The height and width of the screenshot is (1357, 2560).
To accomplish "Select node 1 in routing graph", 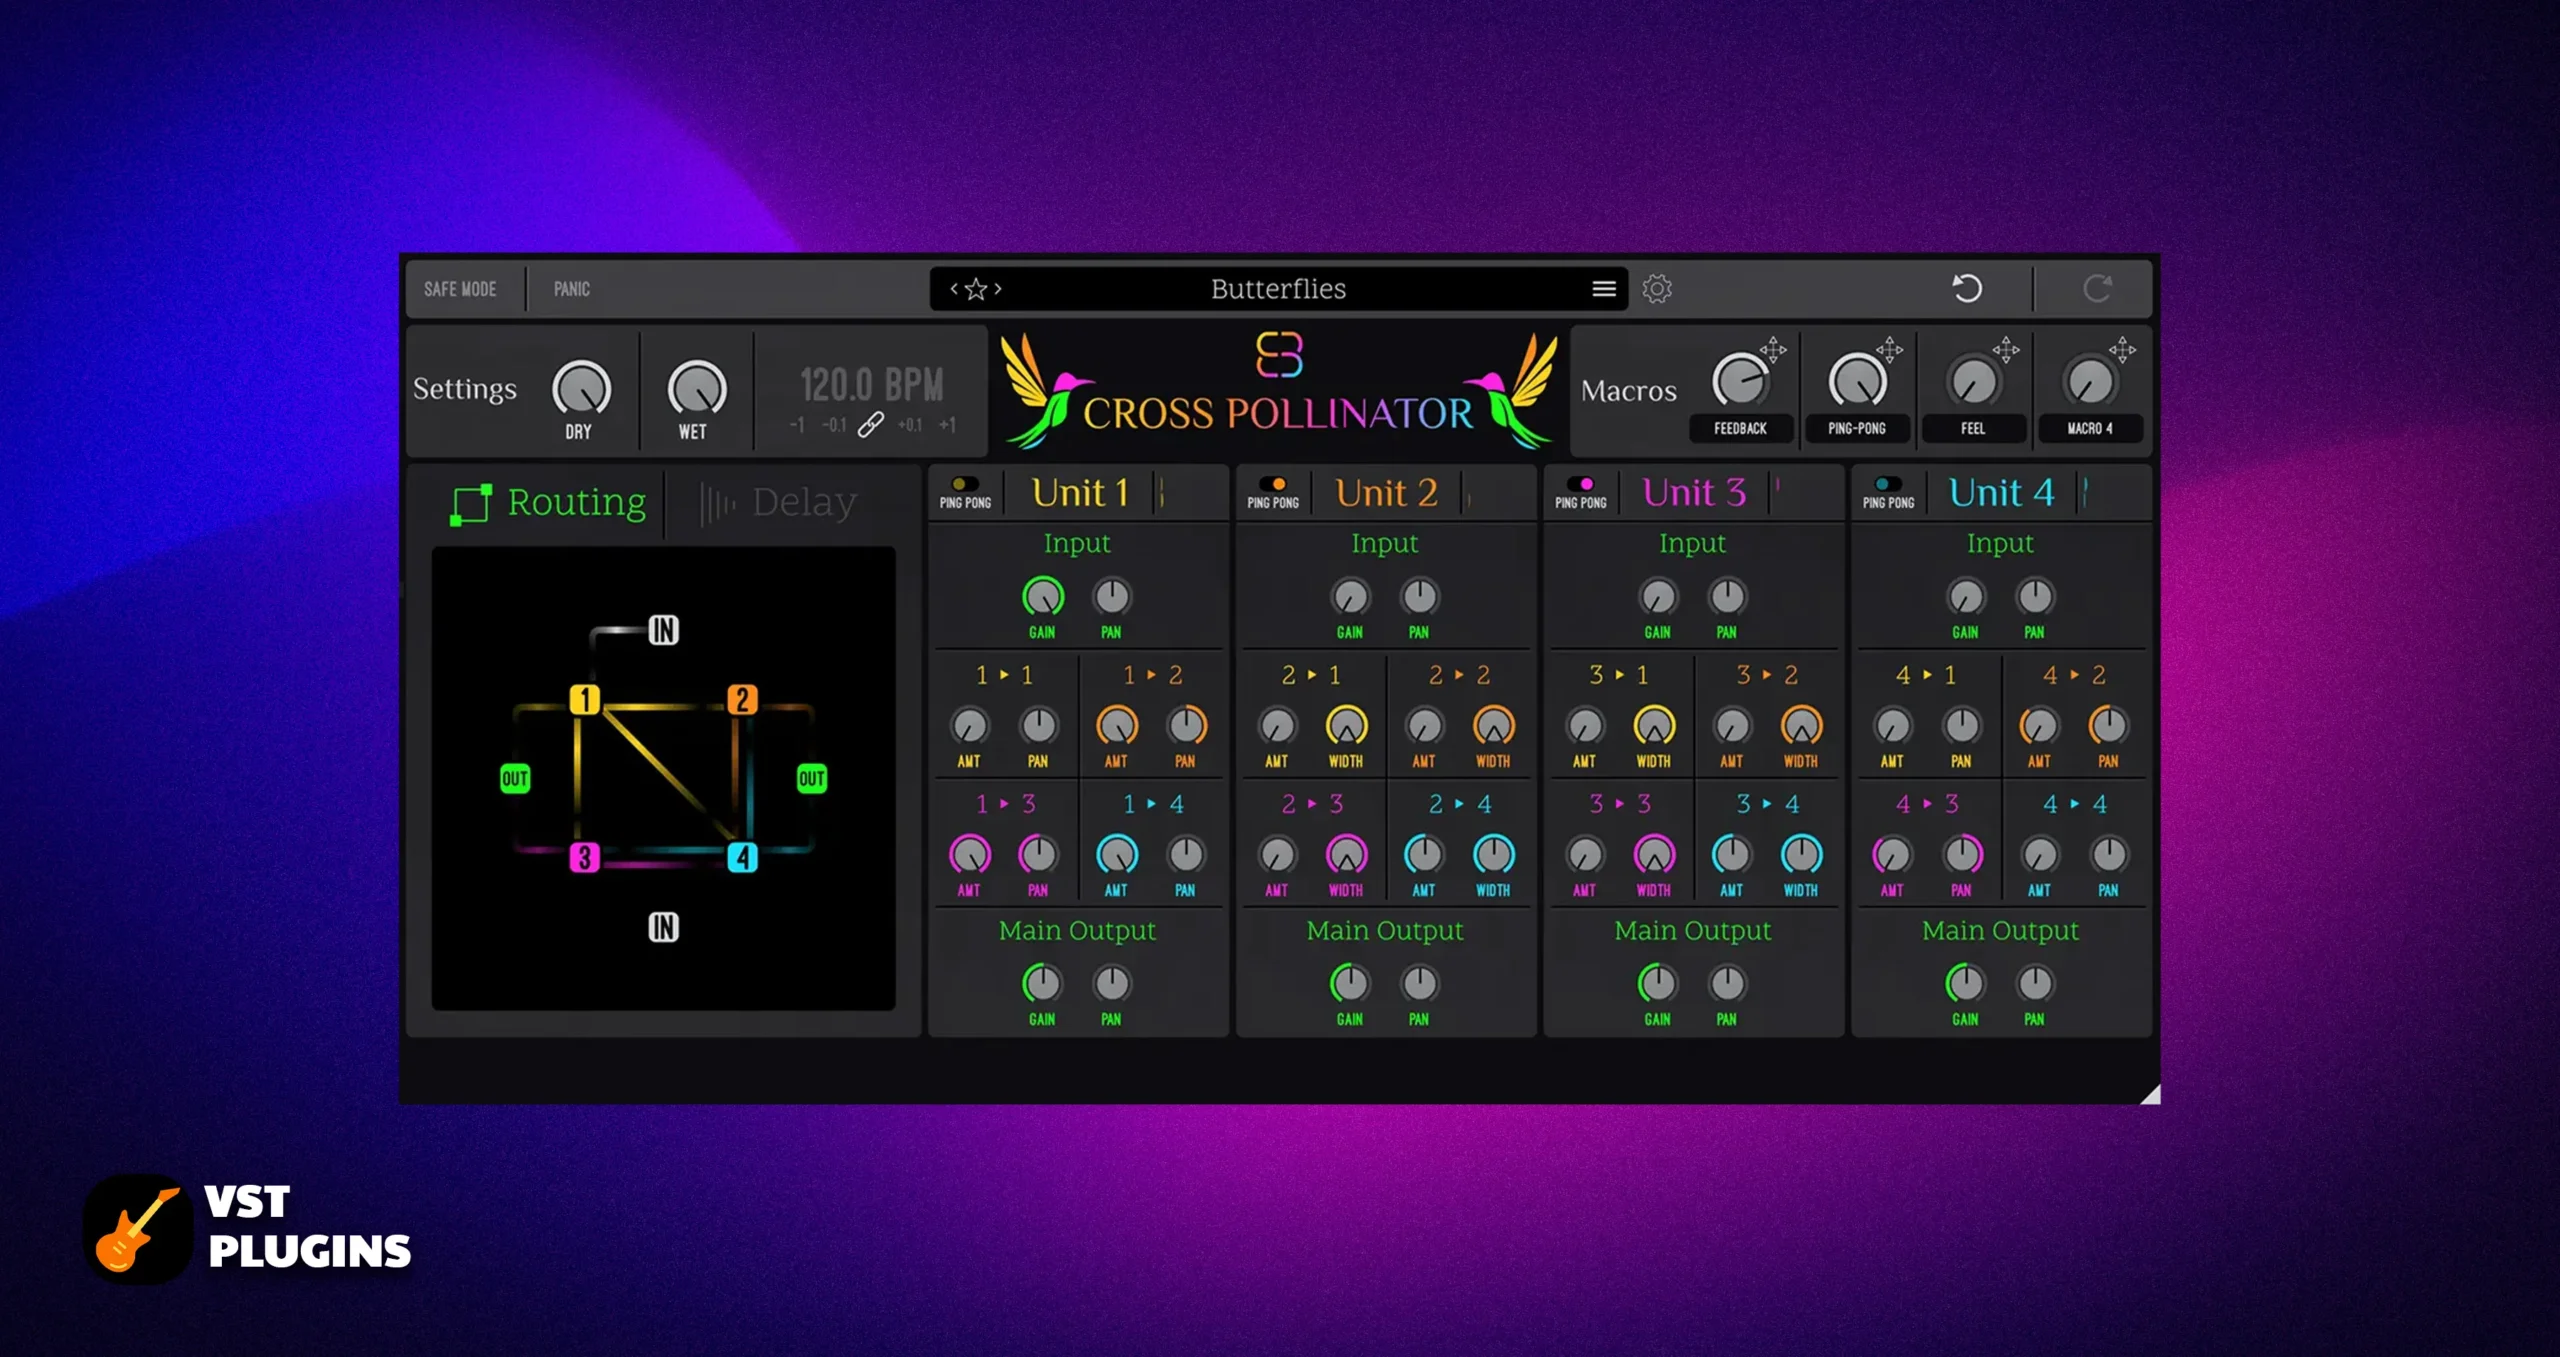I will tap(585, 699).
